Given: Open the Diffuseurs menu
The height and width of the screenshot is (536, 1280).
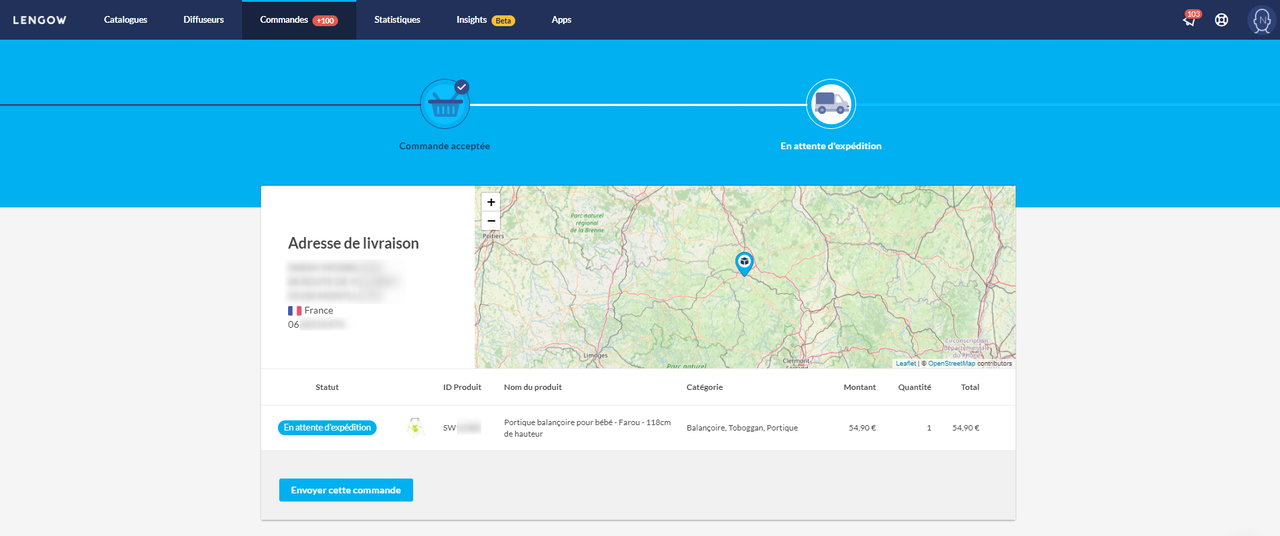Looking at the screenshot, I should pos(204,20).
